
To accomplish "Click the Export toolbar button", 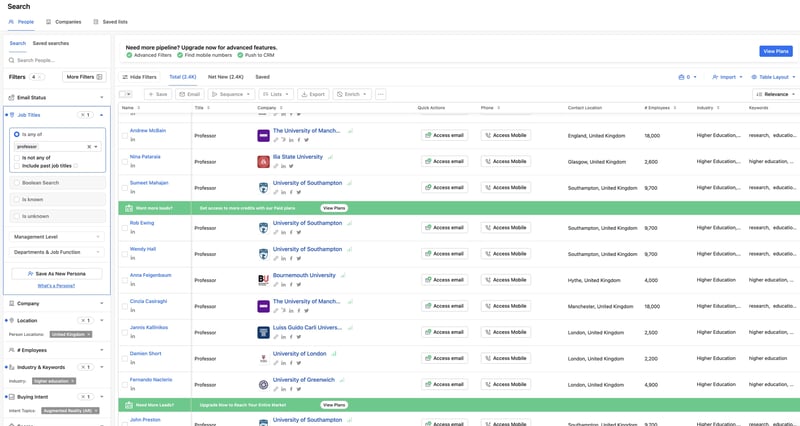I will [313, 94].
